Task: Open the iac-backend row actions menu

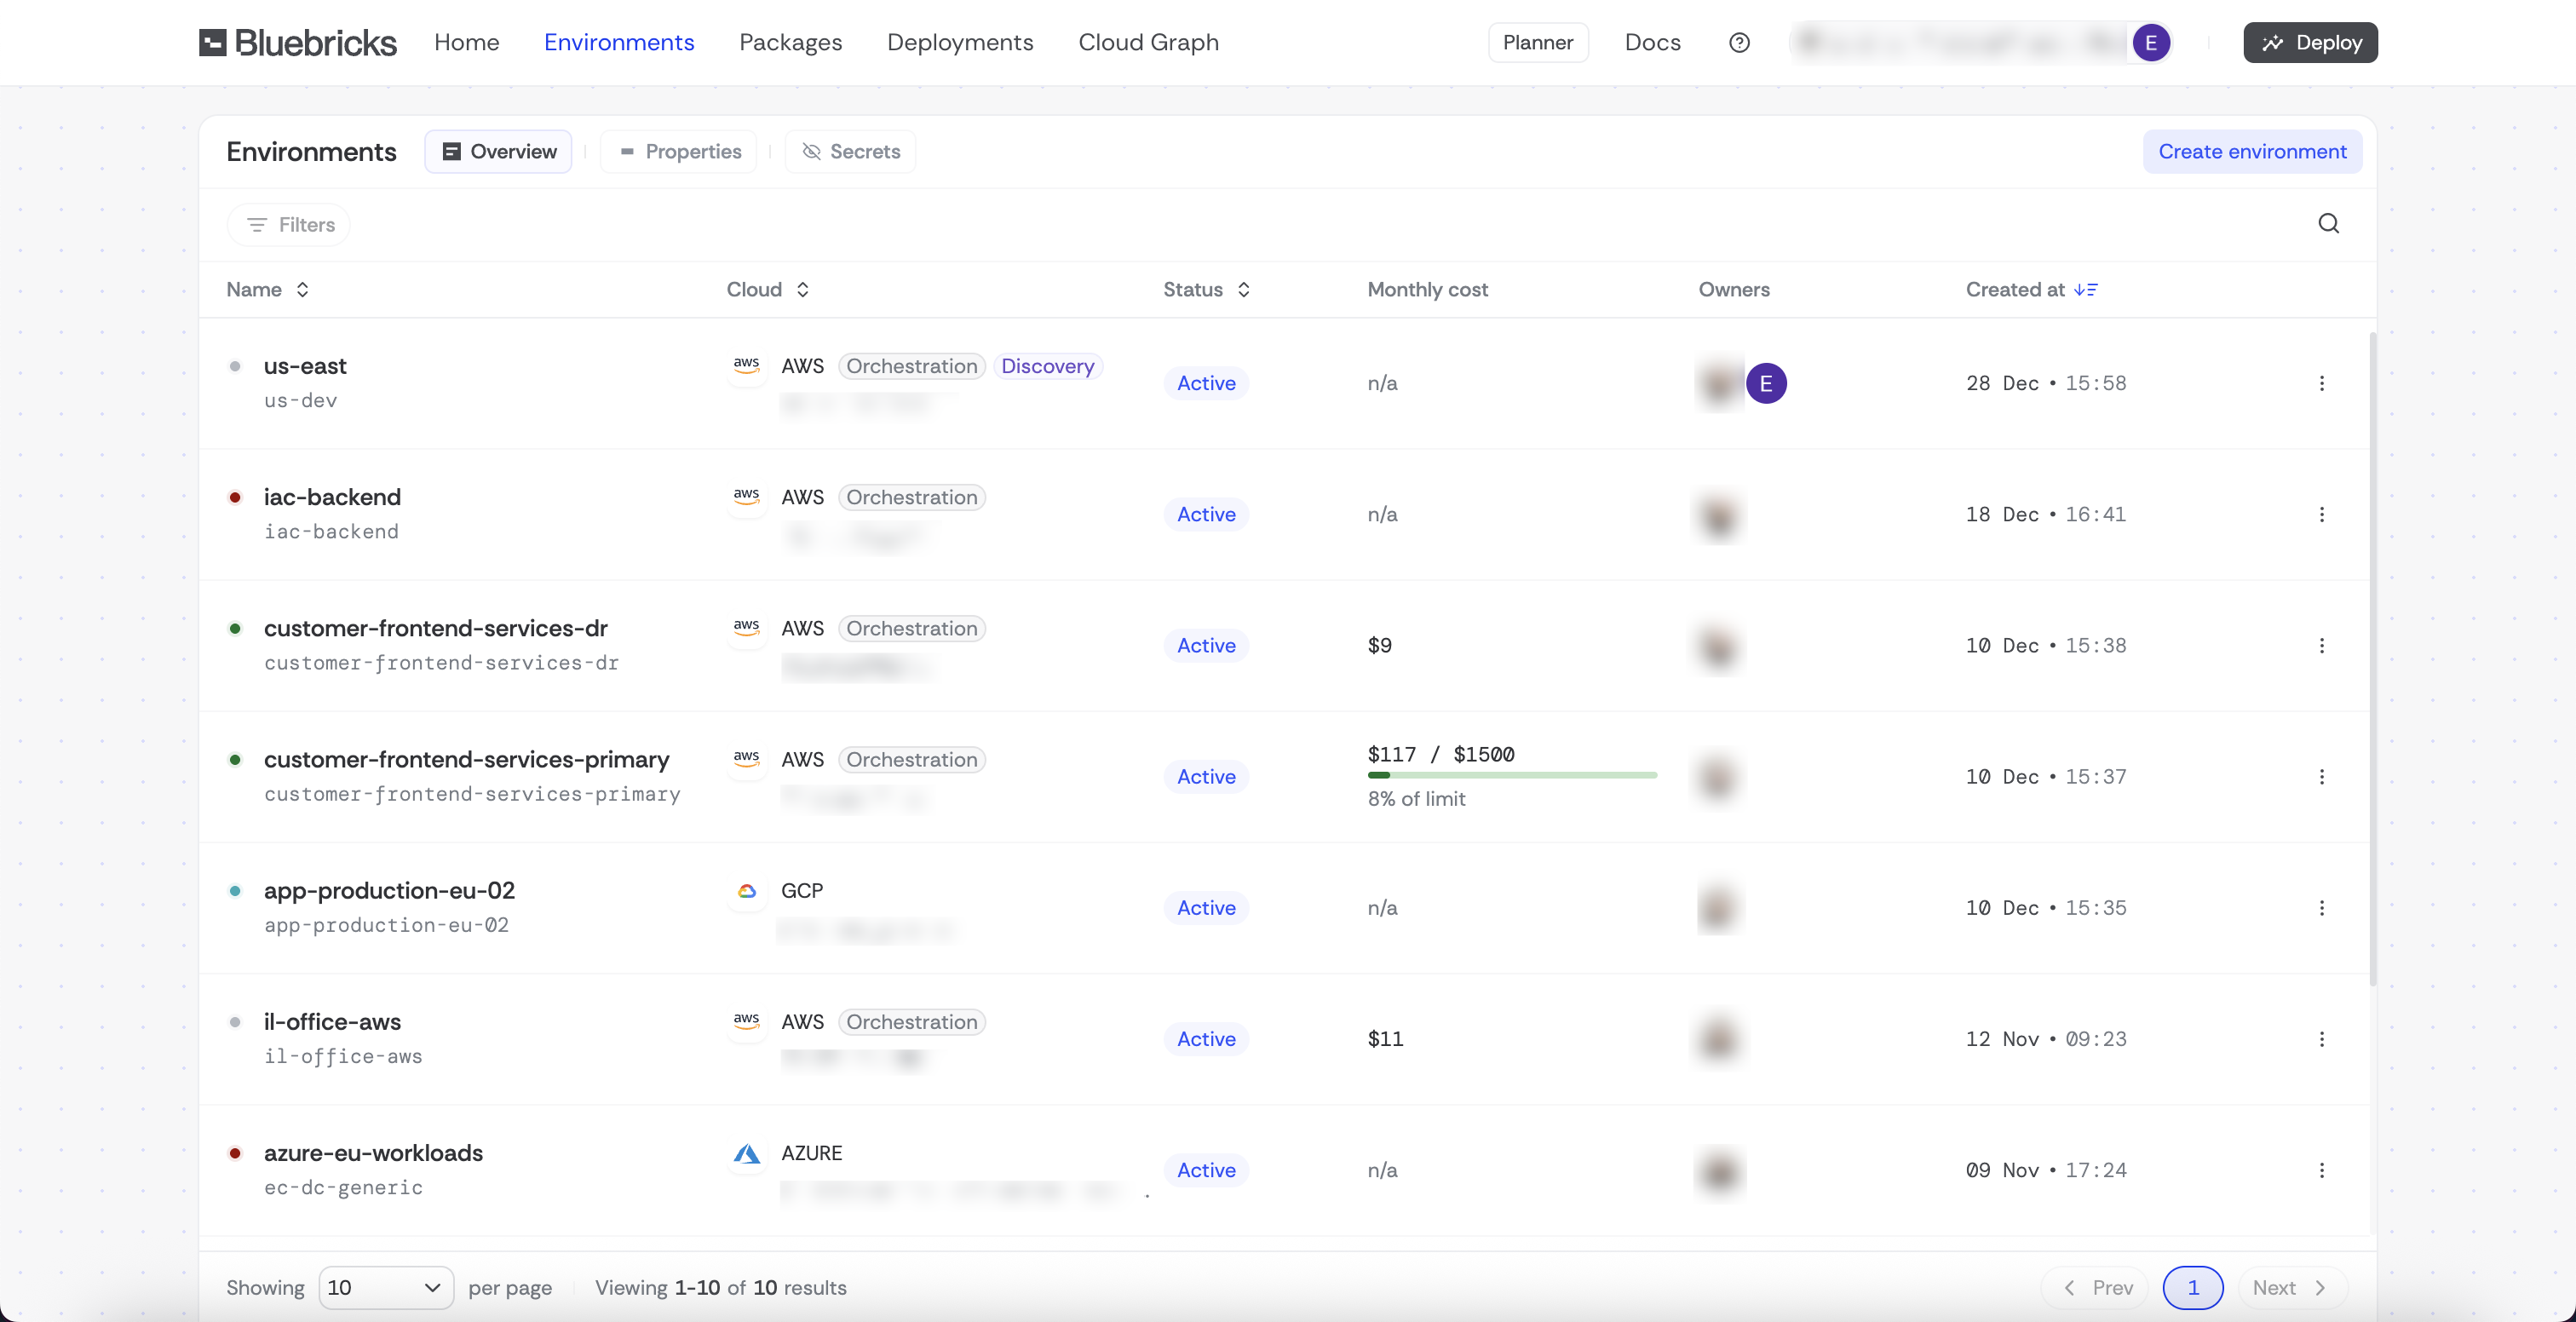Action: pyautogui.click(x=2321, y=515)
